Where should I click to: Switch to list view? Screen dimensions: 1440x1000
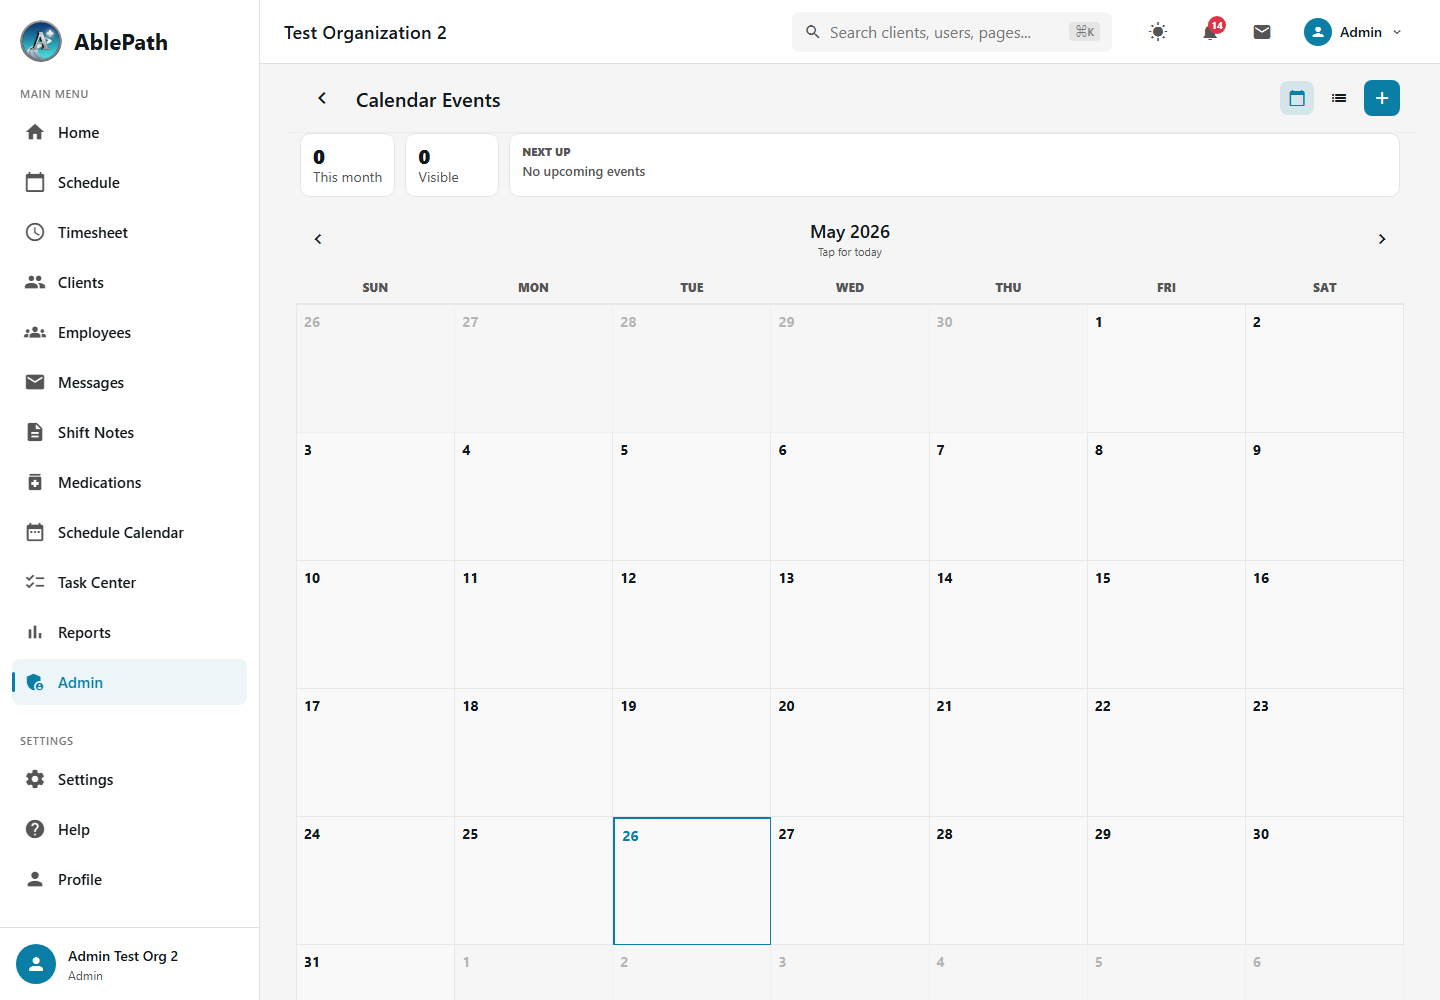pos(1339,98)
